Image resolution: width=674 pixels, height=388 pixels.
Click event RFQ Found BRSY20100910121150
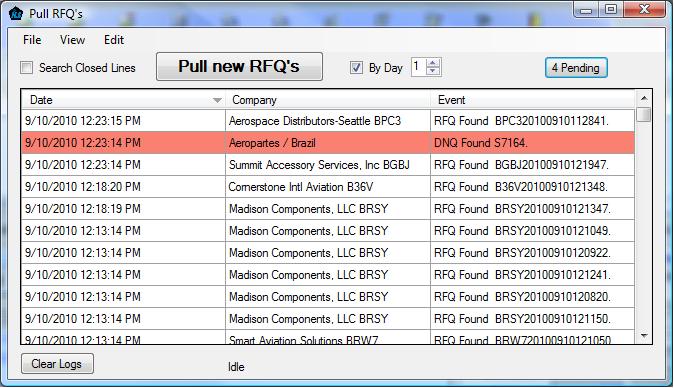533,318
